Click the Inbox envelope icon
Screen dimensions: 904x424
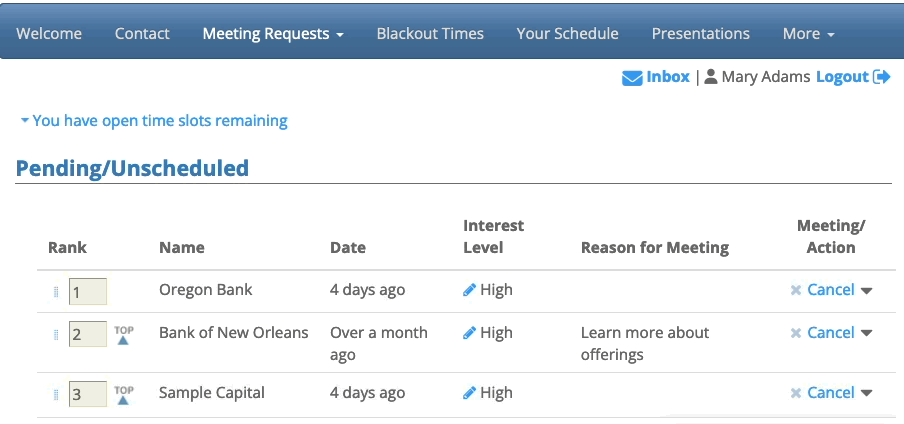pyautogui.click(x=632, y=77)
